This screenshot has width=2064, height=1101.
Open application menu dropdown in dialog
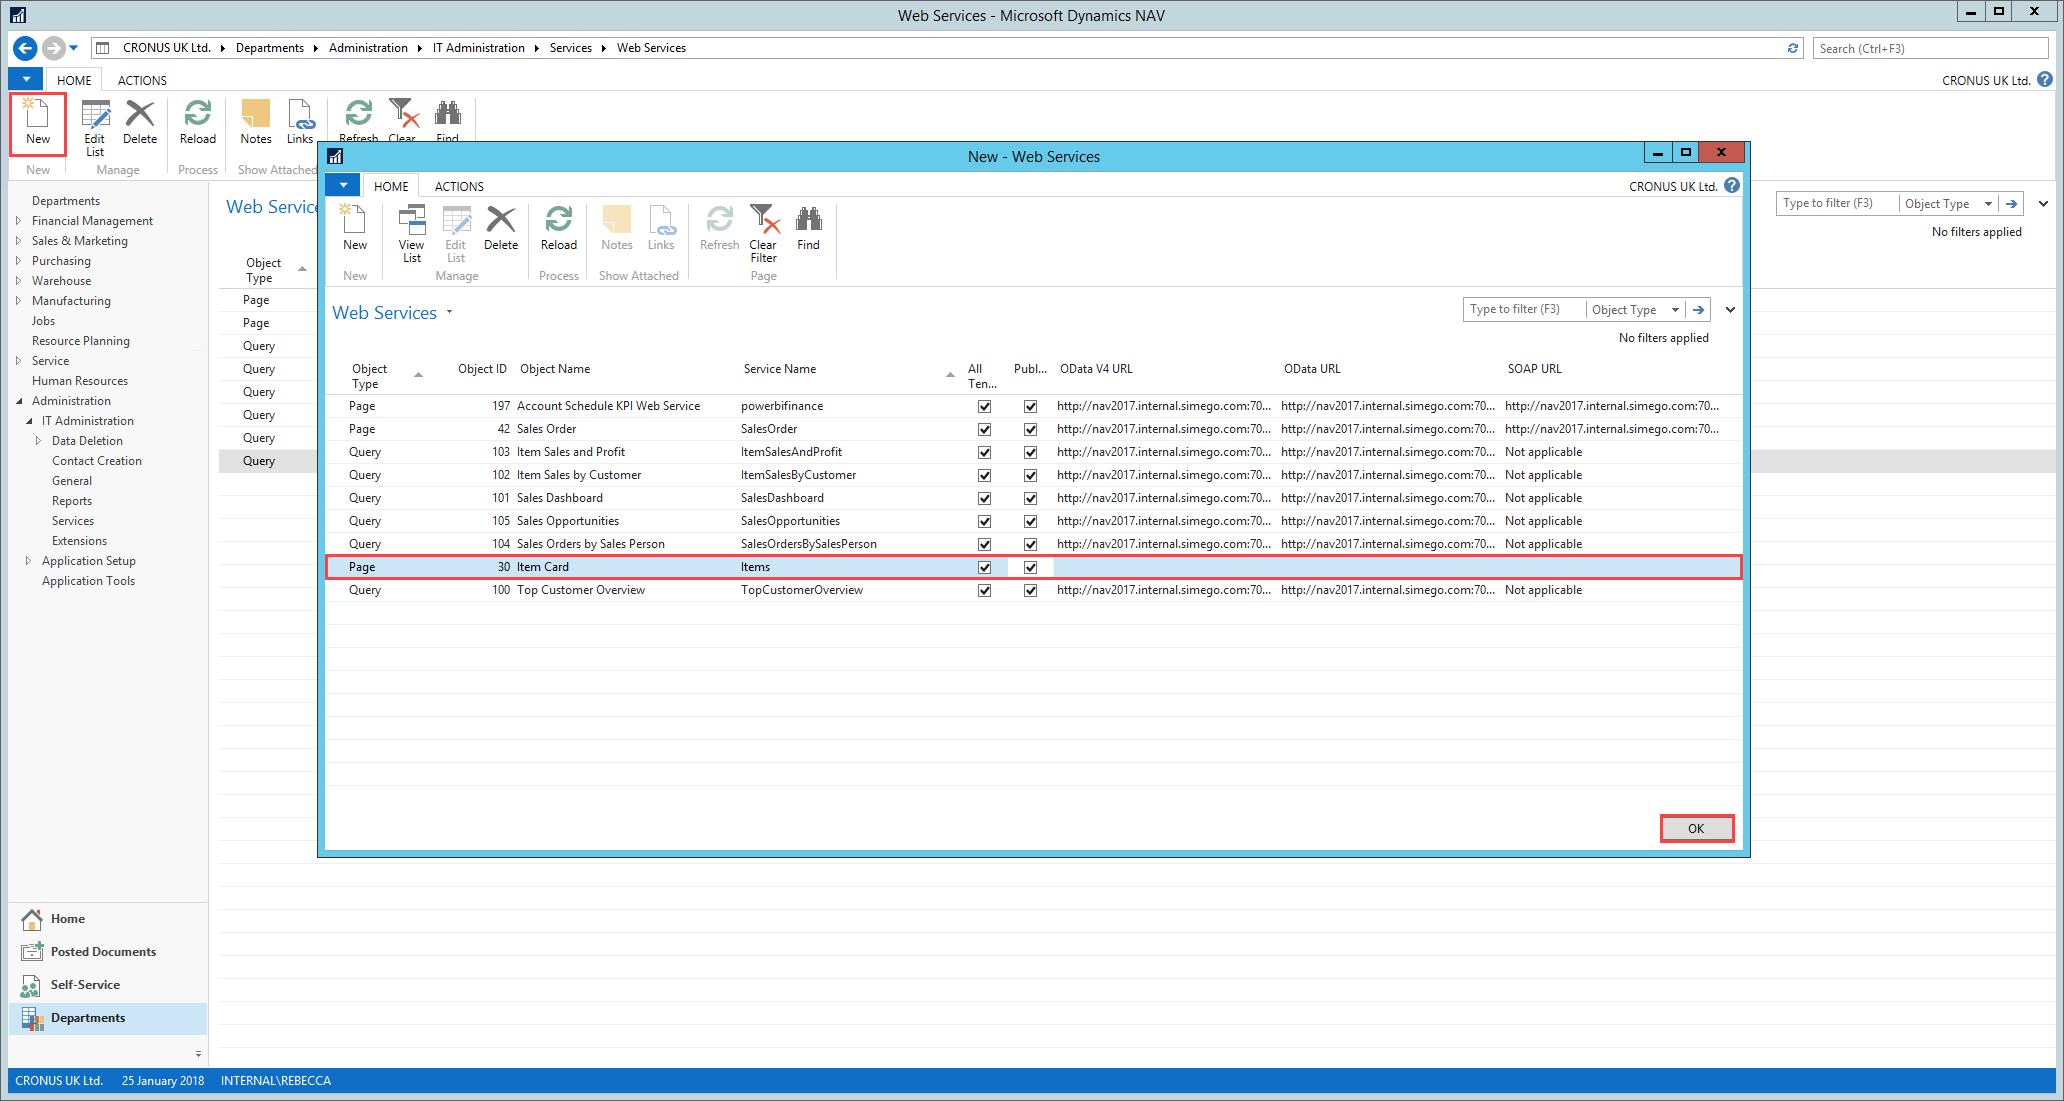(343, 186)
